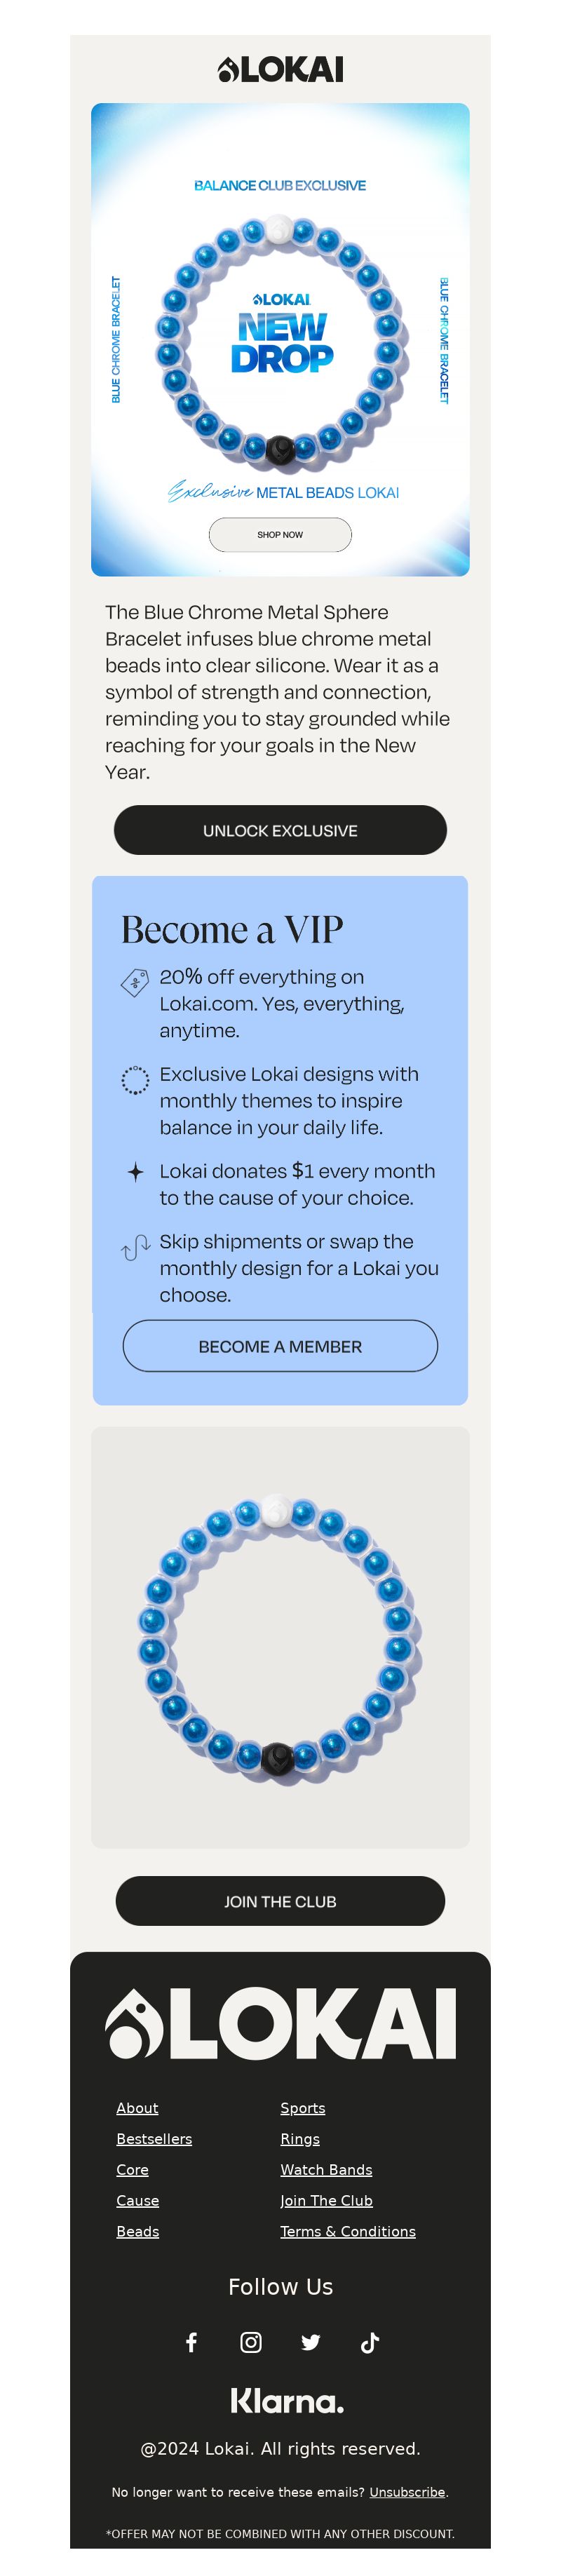The width and height of the screenshot is (561, 2576).
Task: Open the Cause footer link
Action: pyautogui.click(x=137, y=2200)
